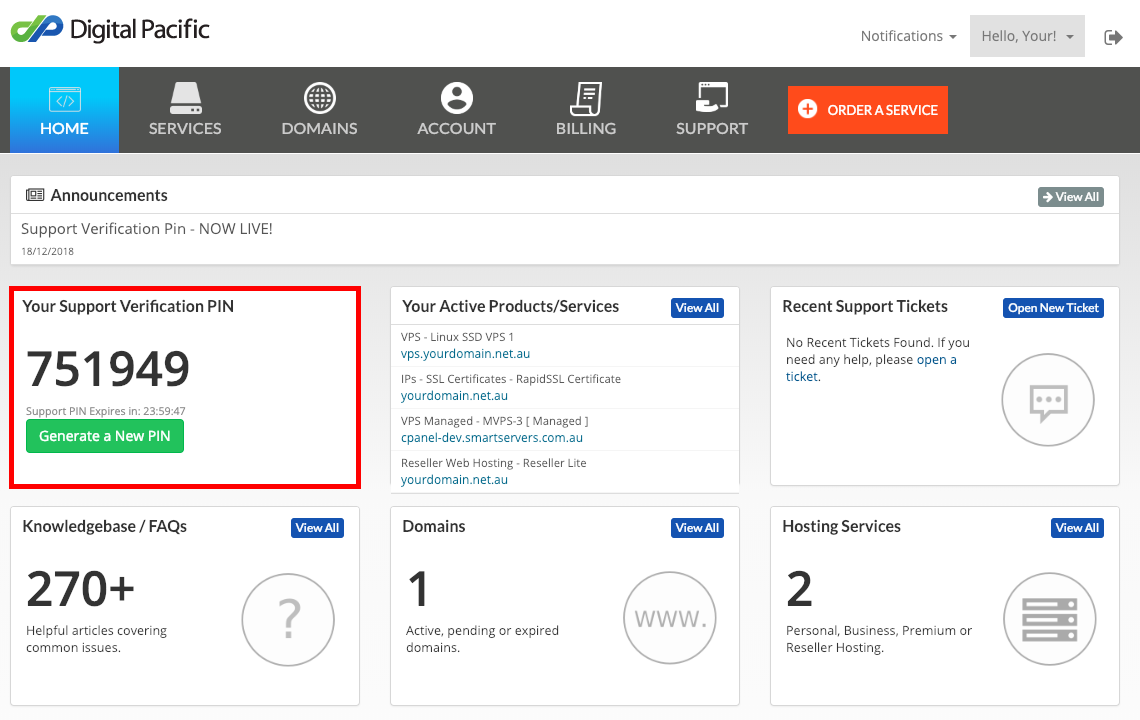This screenshot has width=1140, height=720.
Task: Open yourdomain.net.au under Reseller Lite
Action: click(454, 480)
